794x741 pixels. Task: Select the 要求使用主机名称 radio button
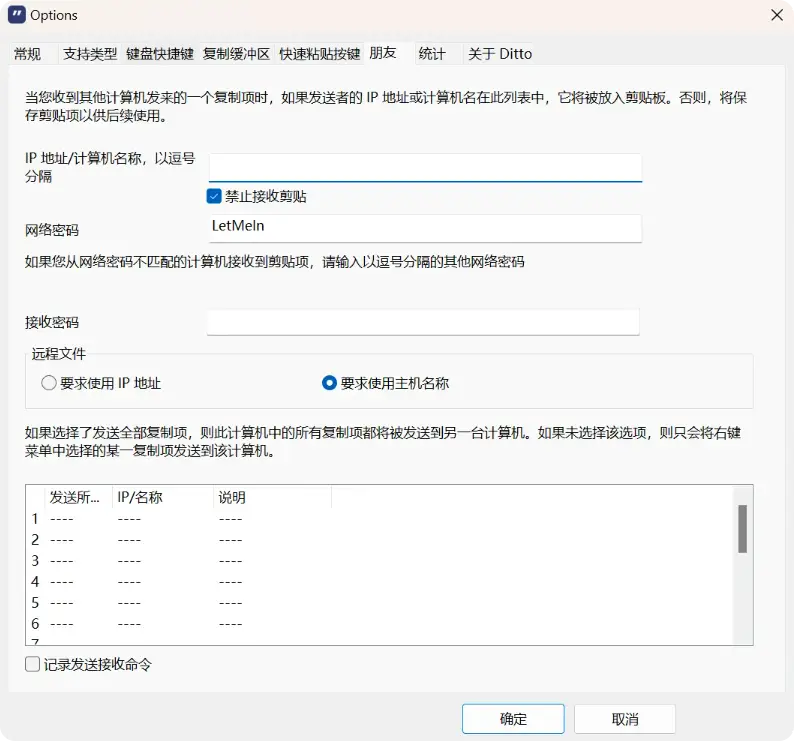coord(329,383)
